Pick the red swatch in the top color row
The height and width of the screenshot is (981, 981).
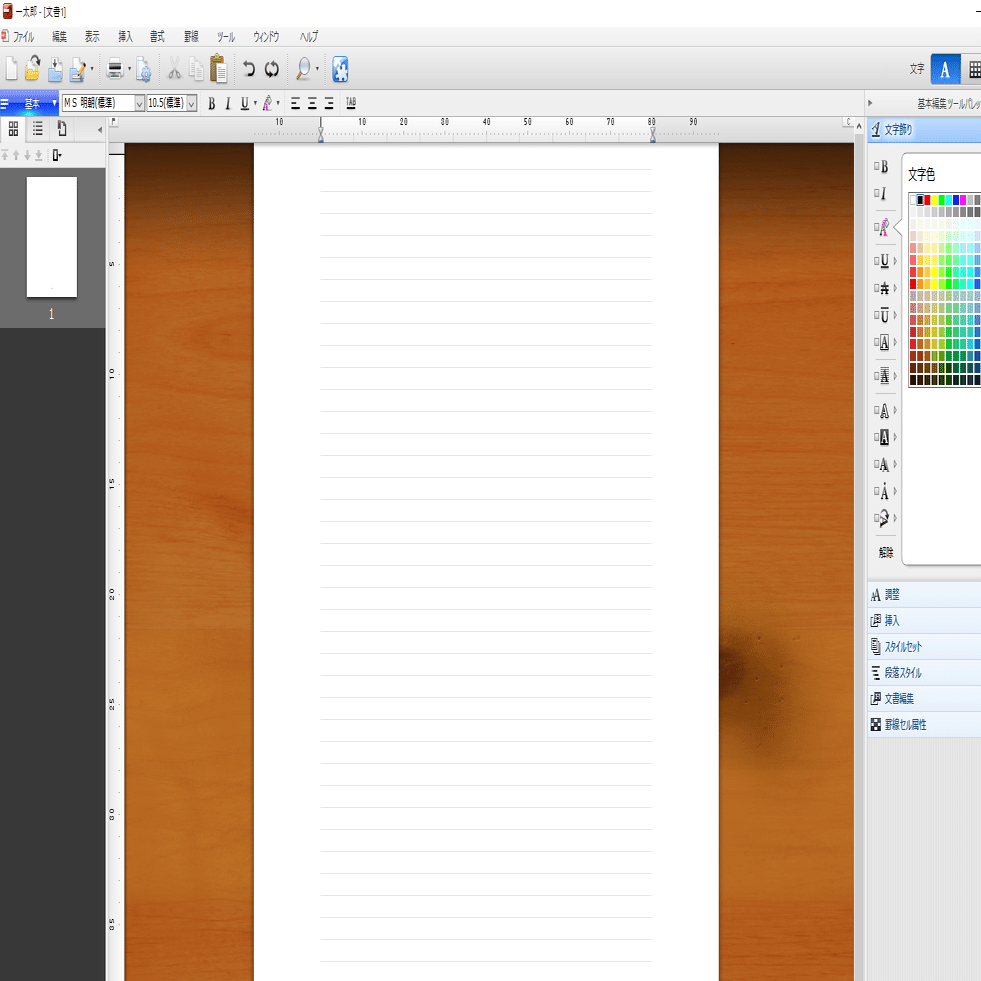click(927, 200)
